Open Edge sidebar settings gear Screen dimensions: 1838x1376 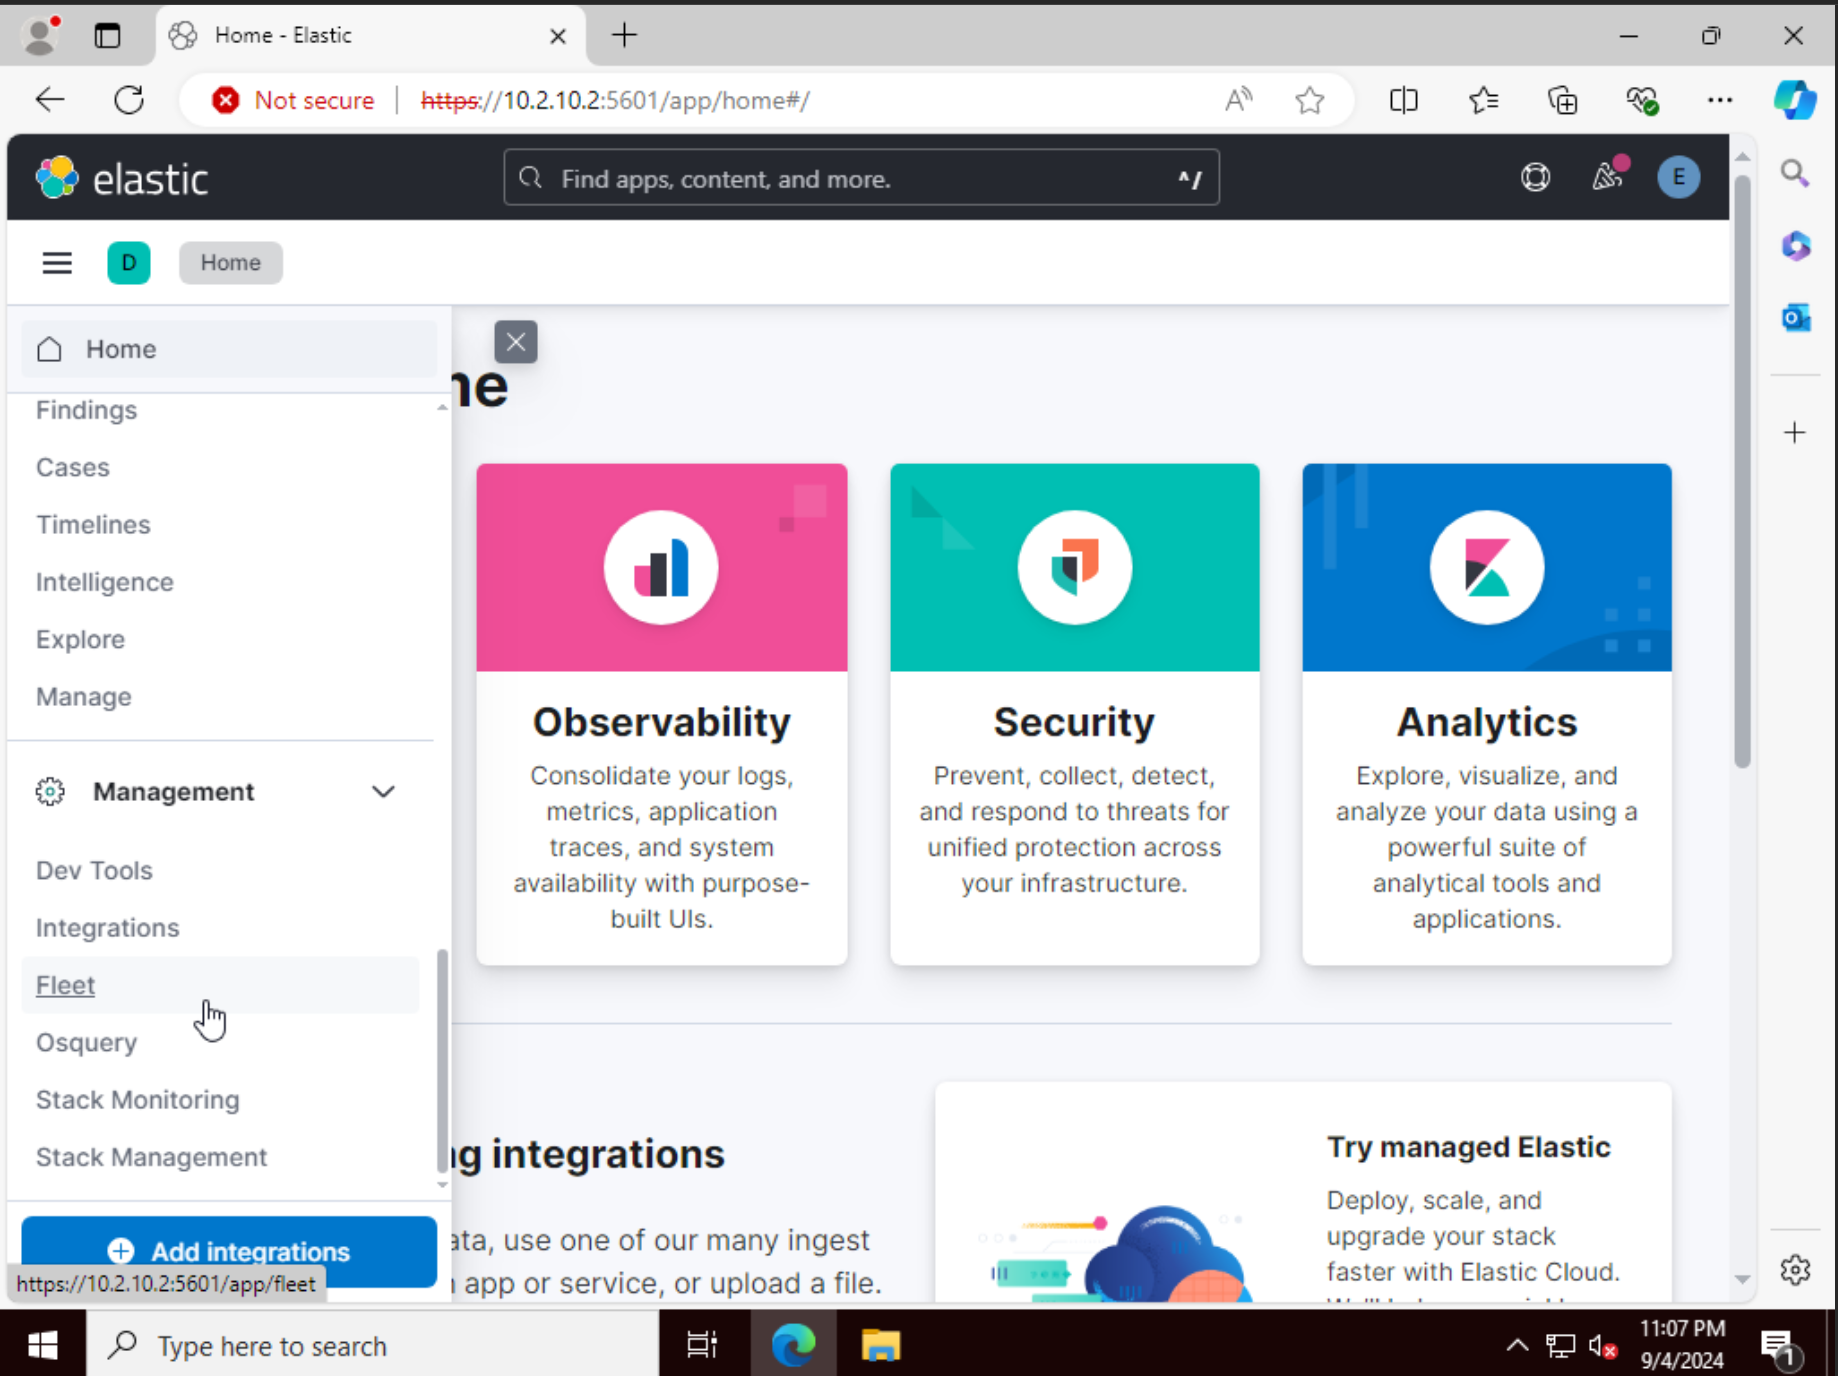coord(1795,1270)
